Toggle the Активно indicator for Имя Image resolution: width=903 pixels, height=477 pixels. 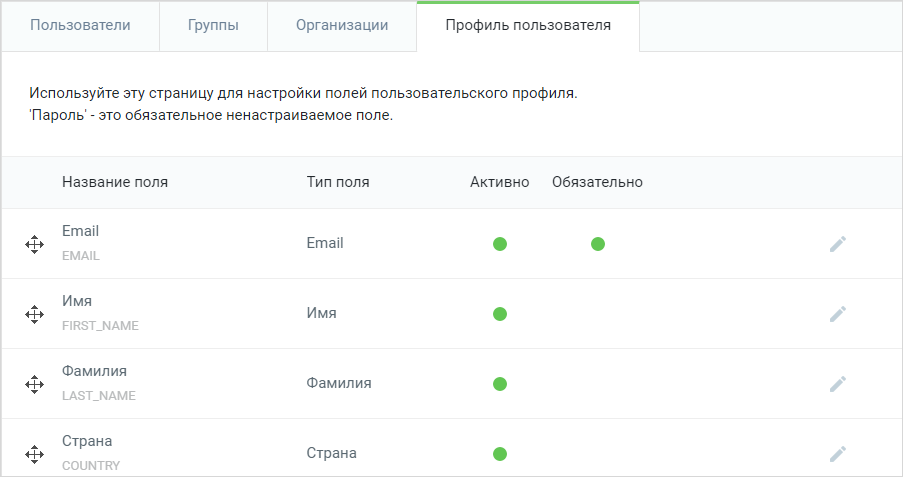(x=500, y=314)
